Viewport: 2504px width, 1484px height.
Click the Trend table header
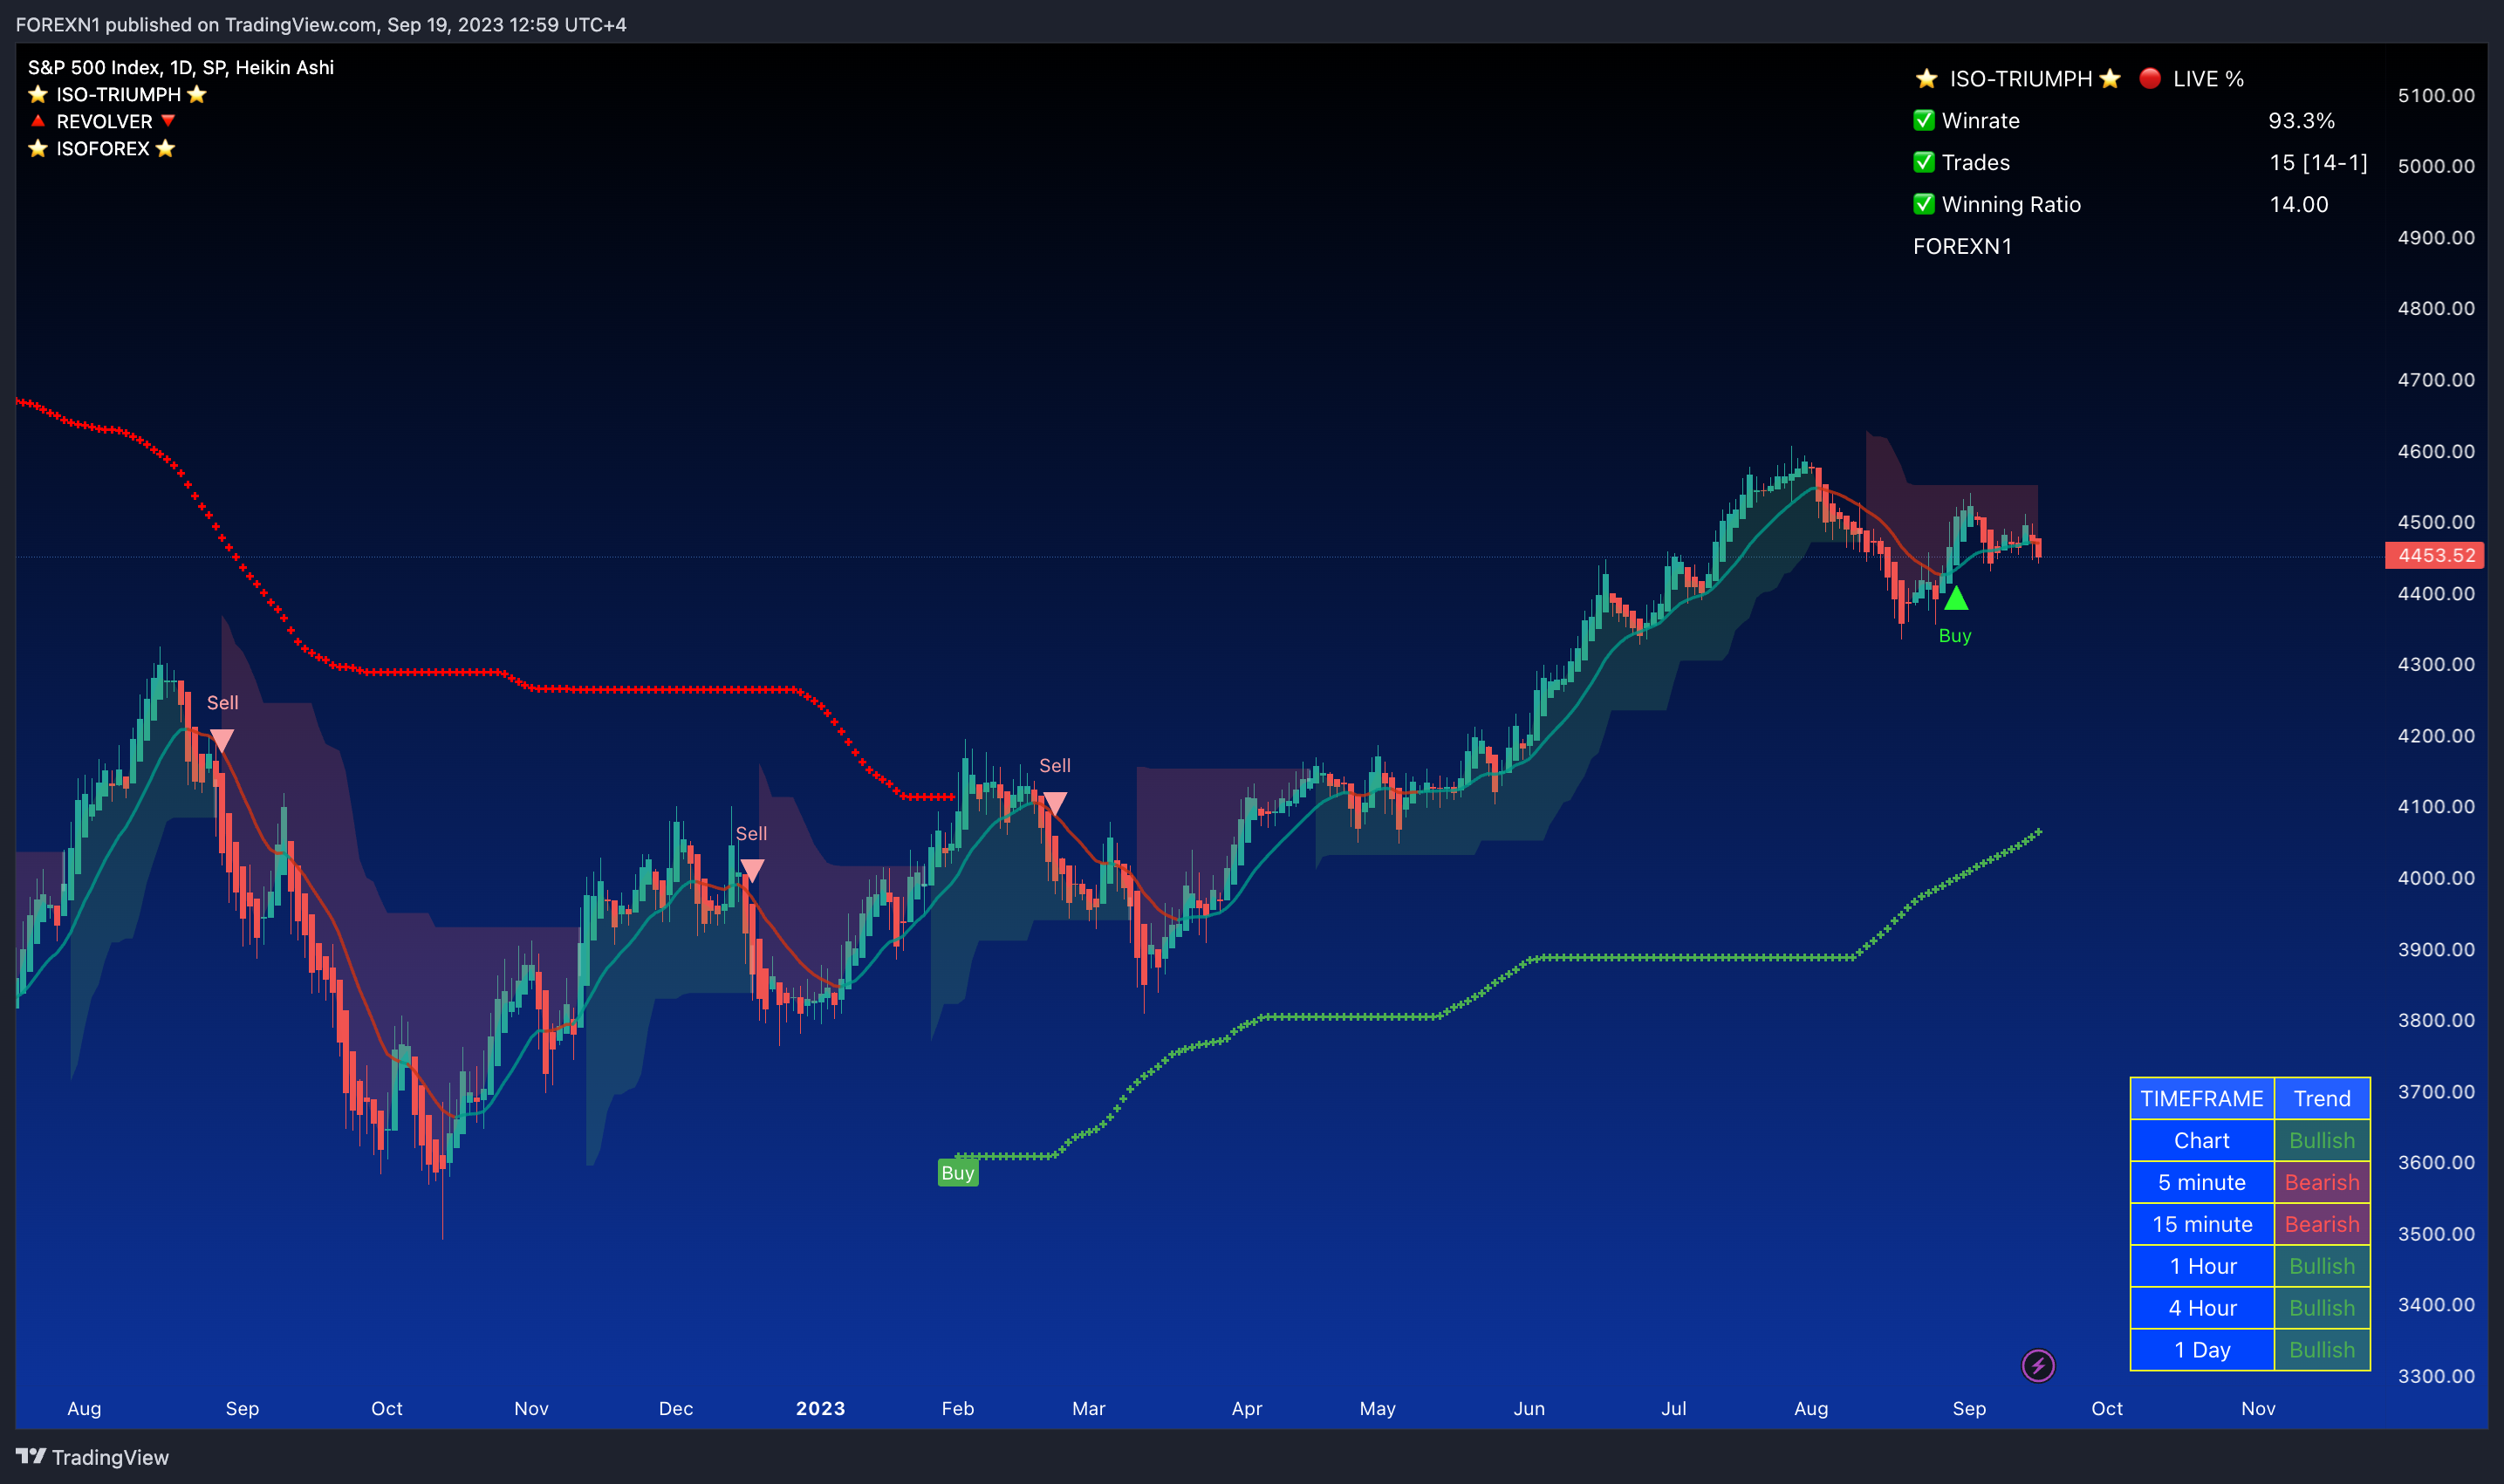pyautogui.click(x=2322, y=1098)
